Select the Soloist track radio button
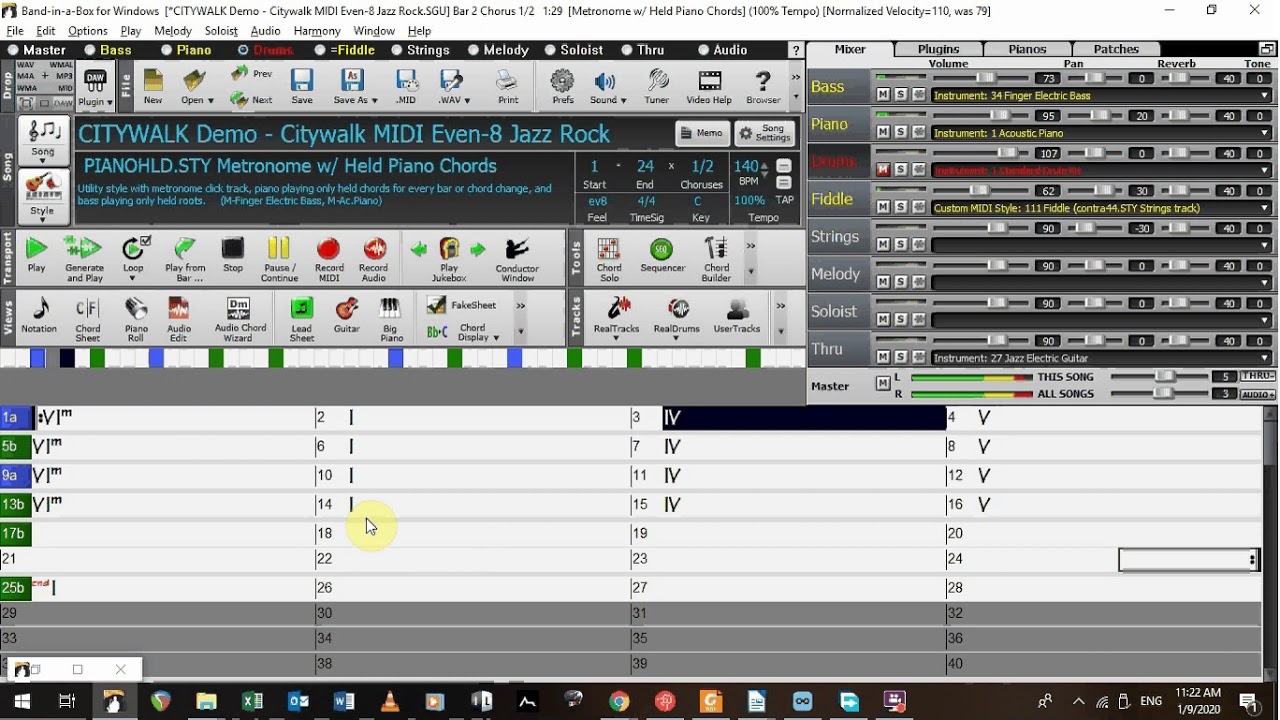1280x720 pixels. (x=550, y=50)
